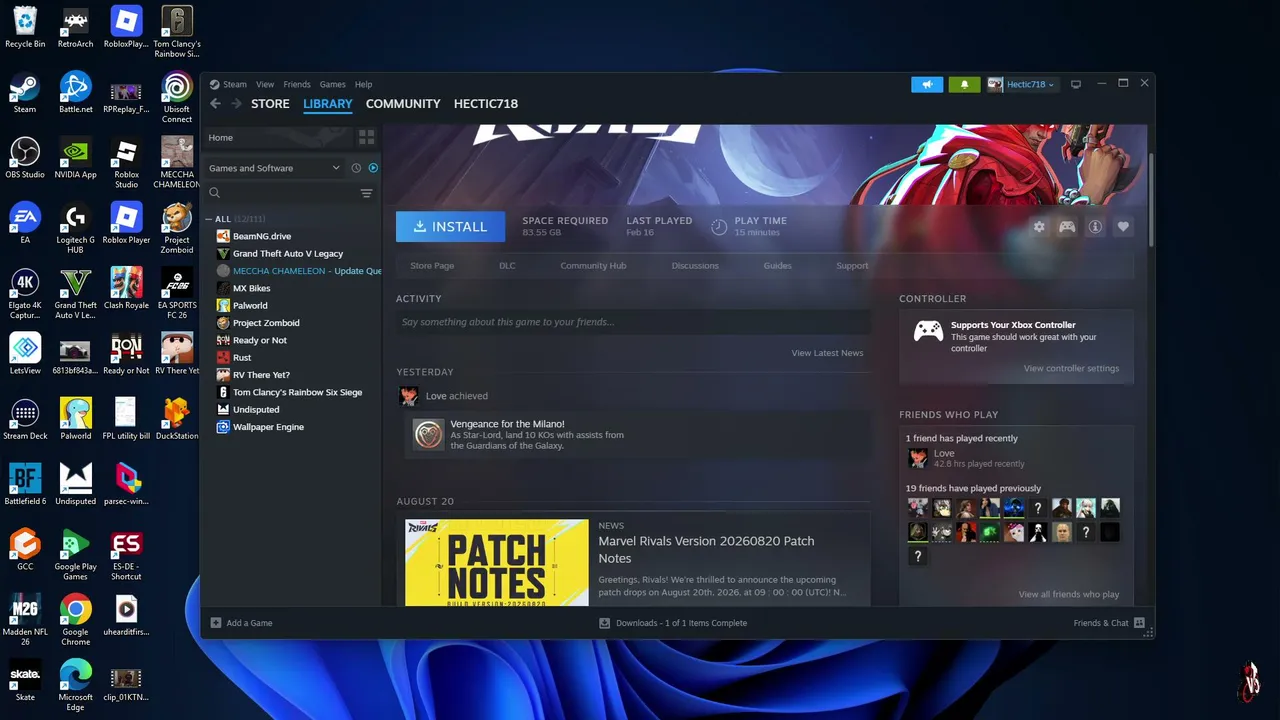Select Tom Clancy's Rainbow Six Siege in list
This screenshot has height=720, width=1280.
(297, 393)
